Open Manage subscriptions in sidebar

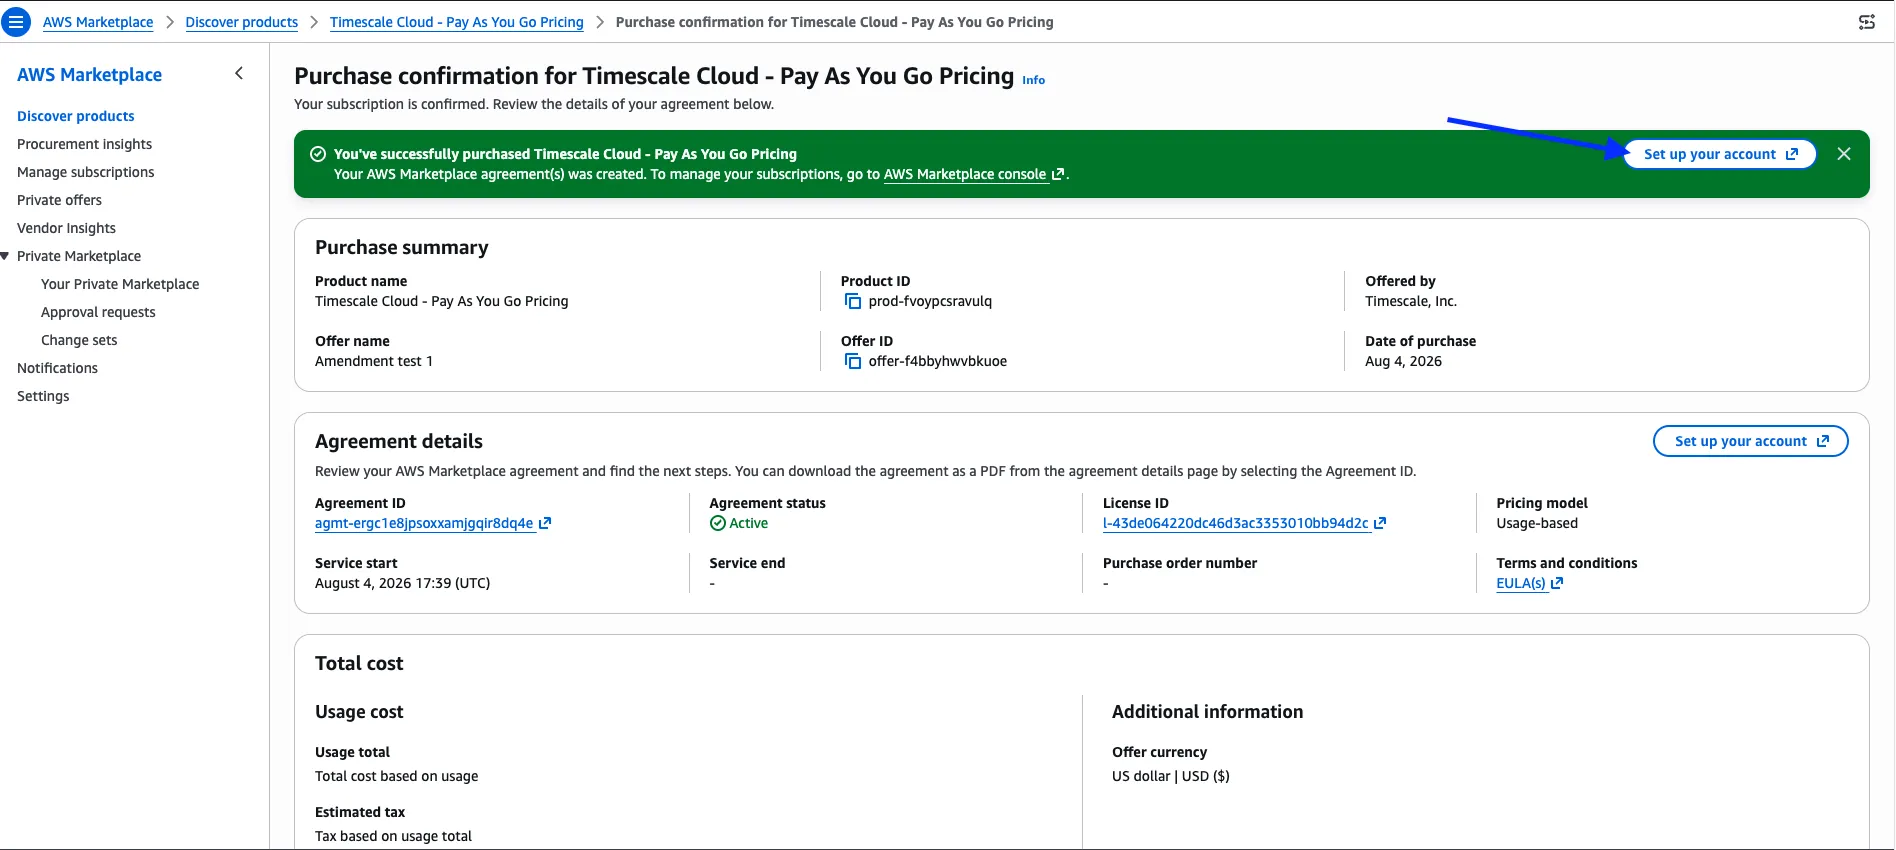pyautogui.click(x=86, y=172)
